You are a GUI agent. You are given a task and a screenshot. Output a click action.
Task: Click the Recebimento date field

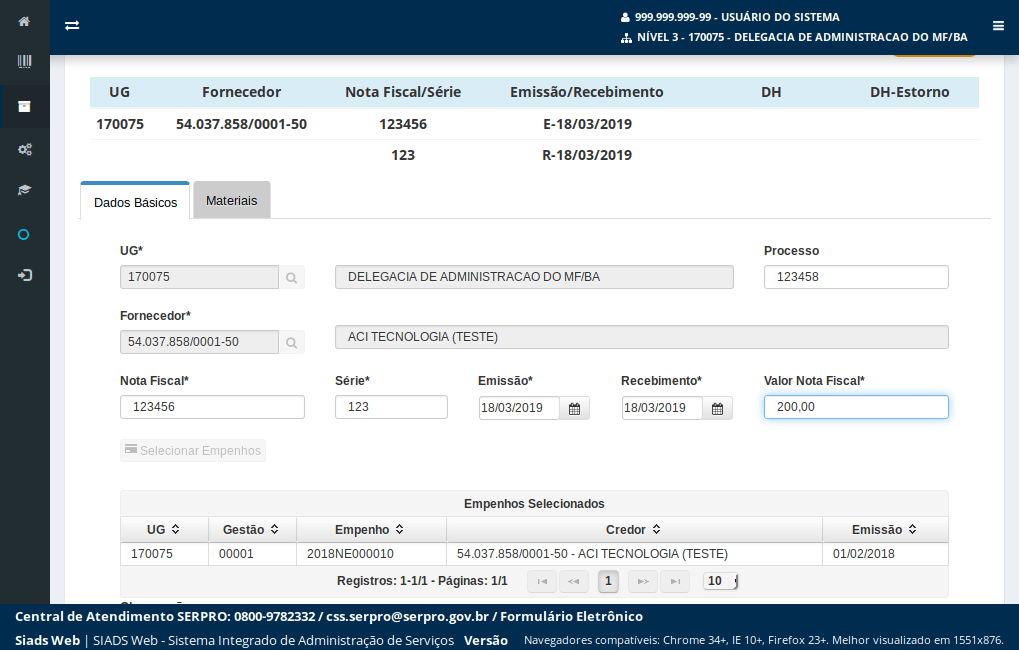click(662, 408)
